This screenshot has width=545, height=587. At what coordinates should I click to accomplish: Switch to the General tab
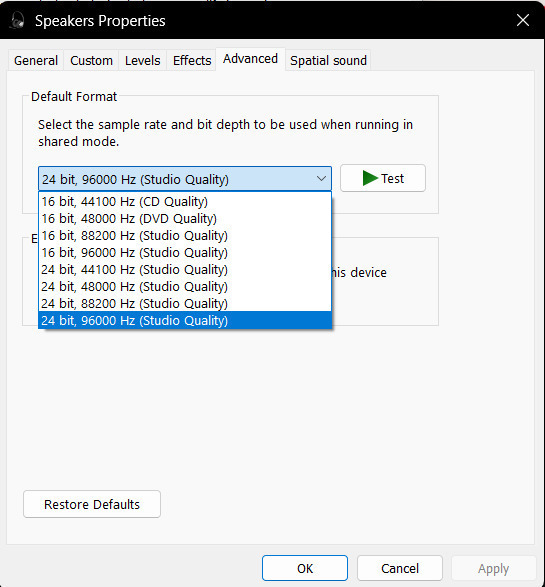tap(36, 60)
